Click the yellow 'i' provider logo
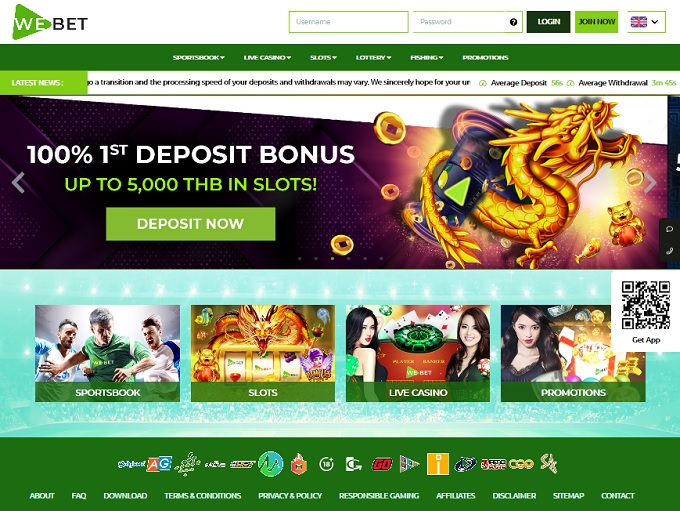This screenshot has height=511, width=680. coord(438,464)
